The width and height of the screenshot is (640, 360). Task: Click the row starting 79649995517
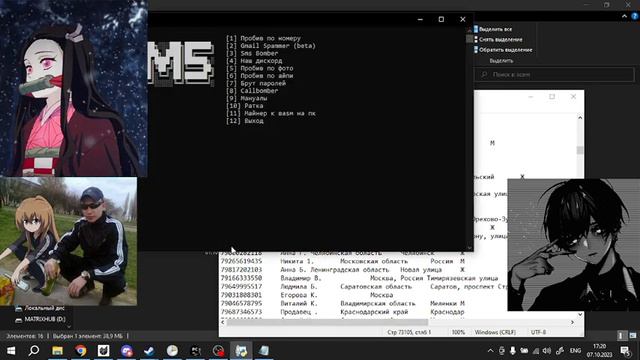pos(363,287)
